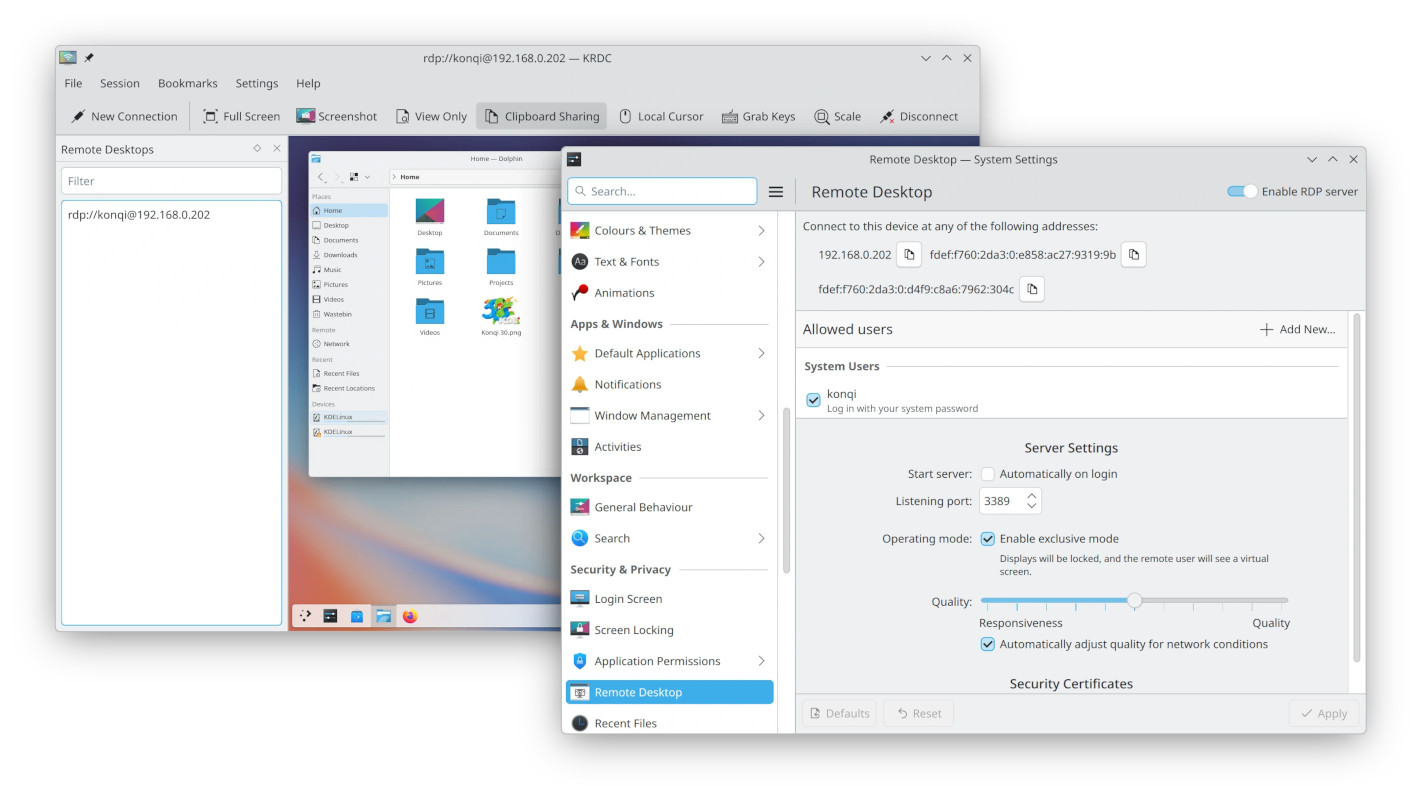Launch System Settings from the remote taskbar
This screenshot has height=800, width=1422.
click(330, 616)
